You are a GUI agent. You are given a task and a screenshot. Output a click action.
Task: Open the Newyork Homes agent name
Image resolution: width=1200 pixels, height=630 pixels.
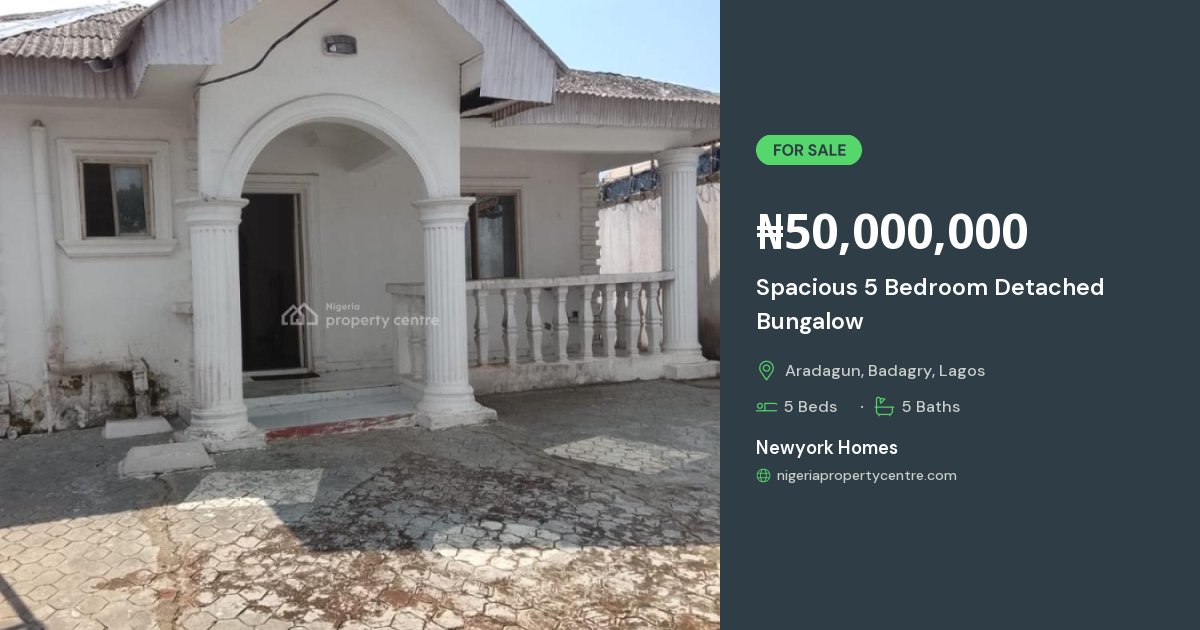[827, 447]
